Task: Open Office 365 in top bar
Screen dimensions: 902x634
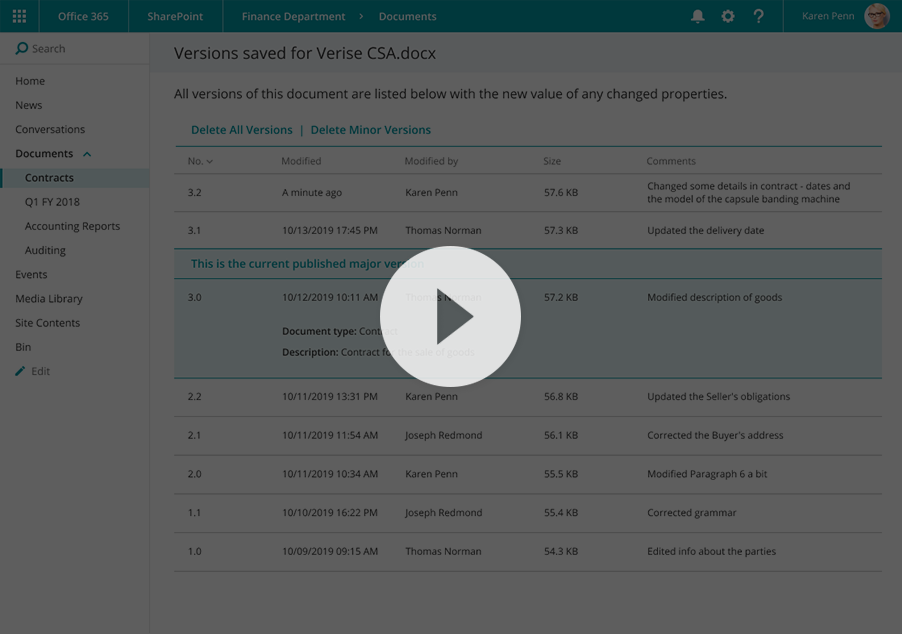Action: pyautogui.click(x=83, y=16)
